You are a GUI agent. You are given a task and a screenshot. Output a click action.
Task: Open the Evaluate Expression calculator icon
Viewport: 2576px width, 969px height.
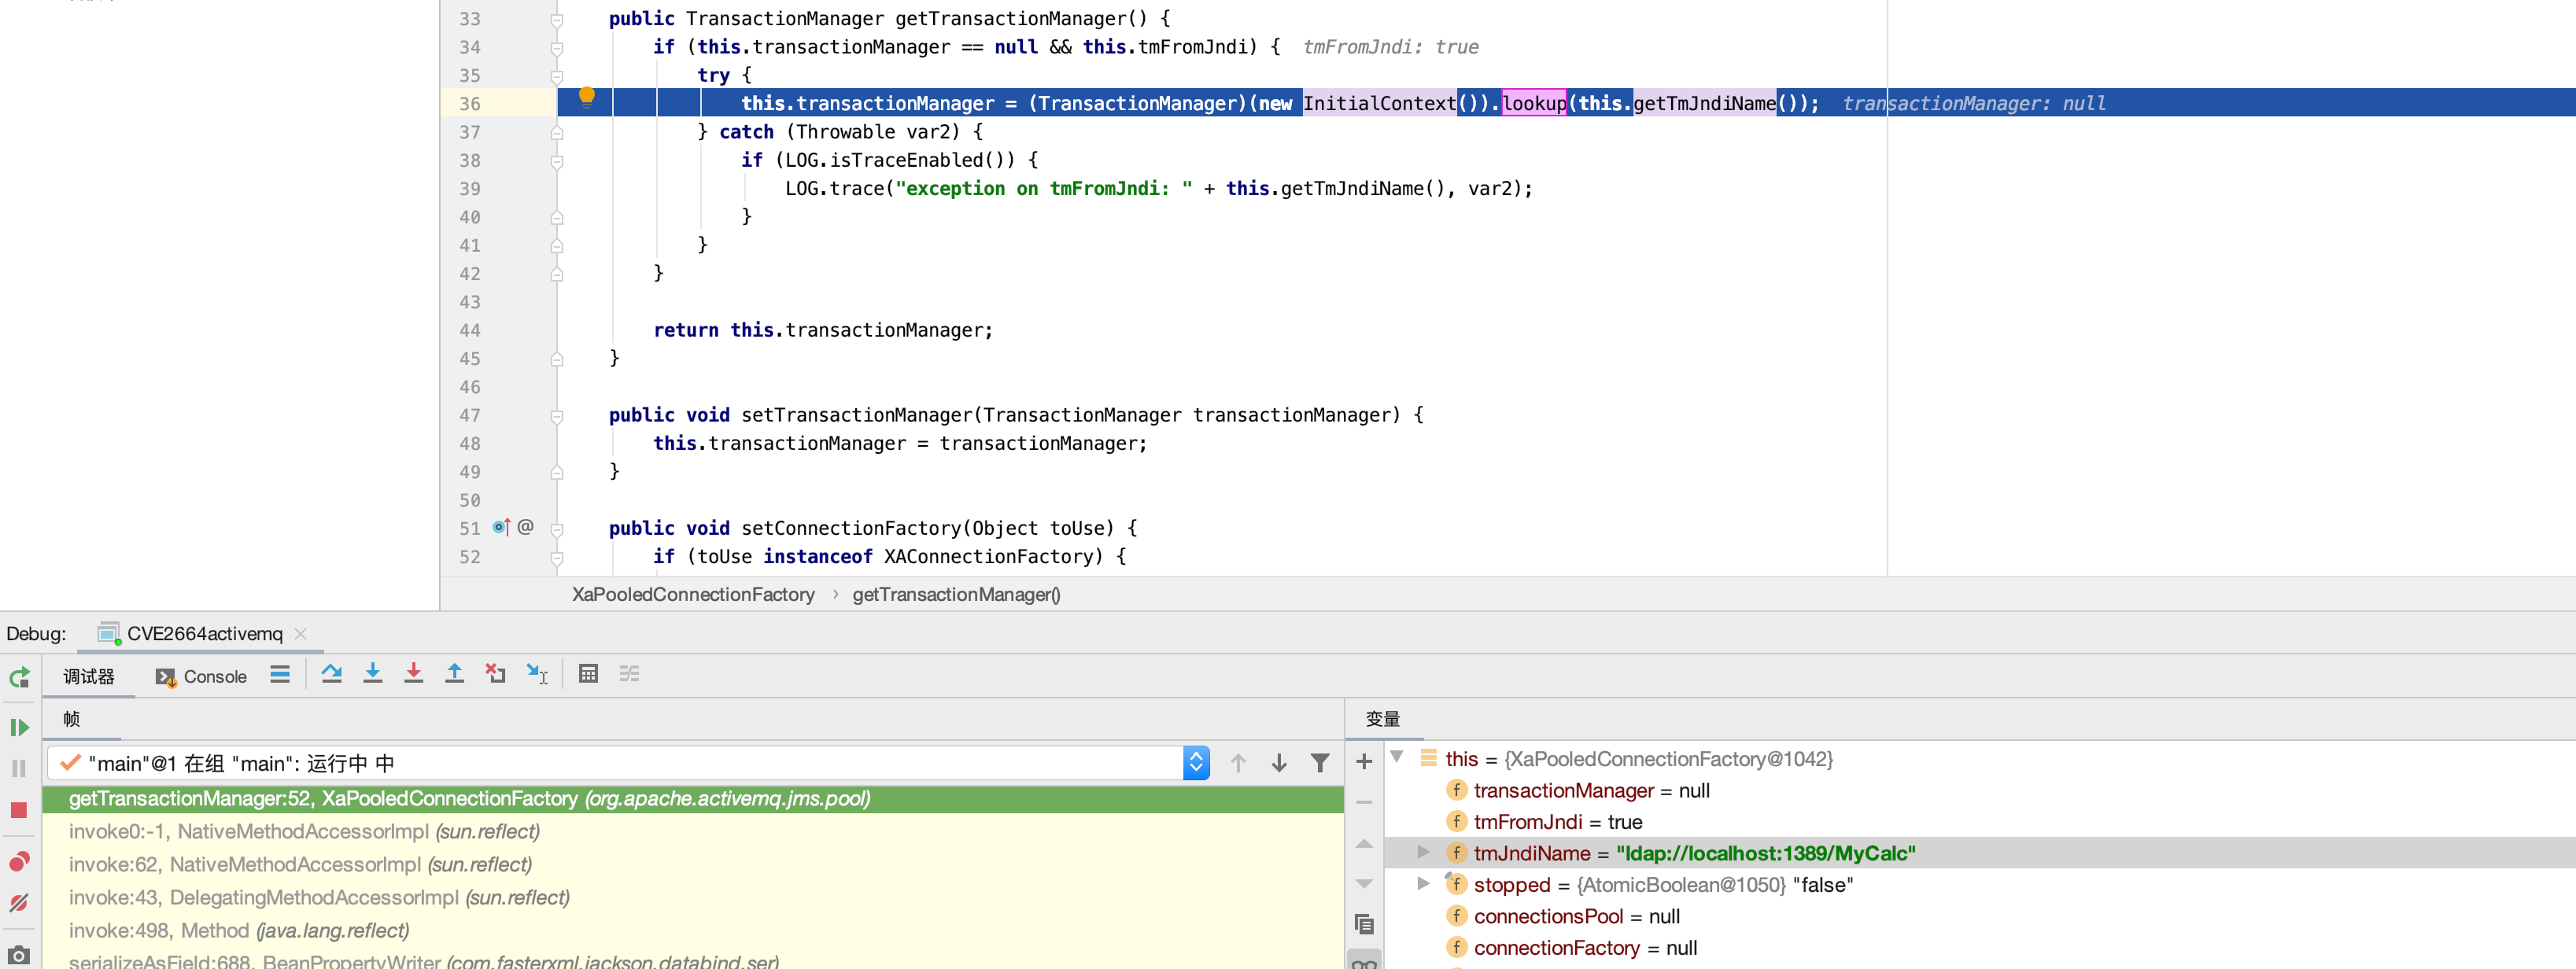pyautogui.click(x=588, y=674)
